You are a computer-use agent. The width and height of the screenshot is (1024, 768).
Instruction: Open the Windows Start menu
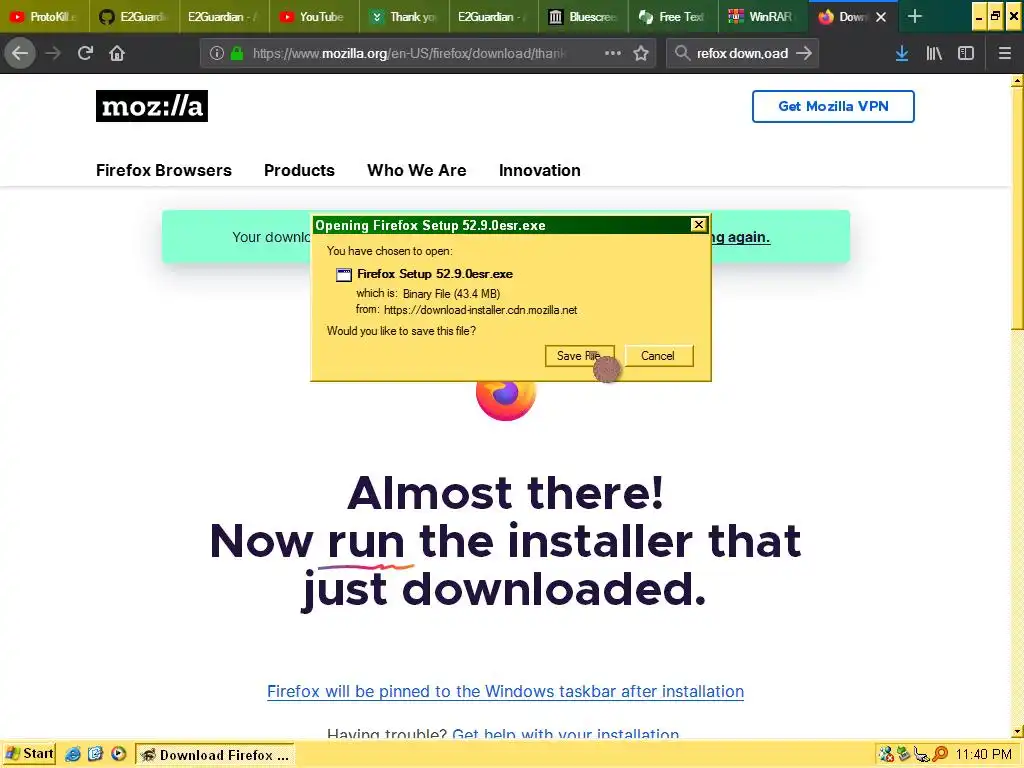tap(30, 754)
